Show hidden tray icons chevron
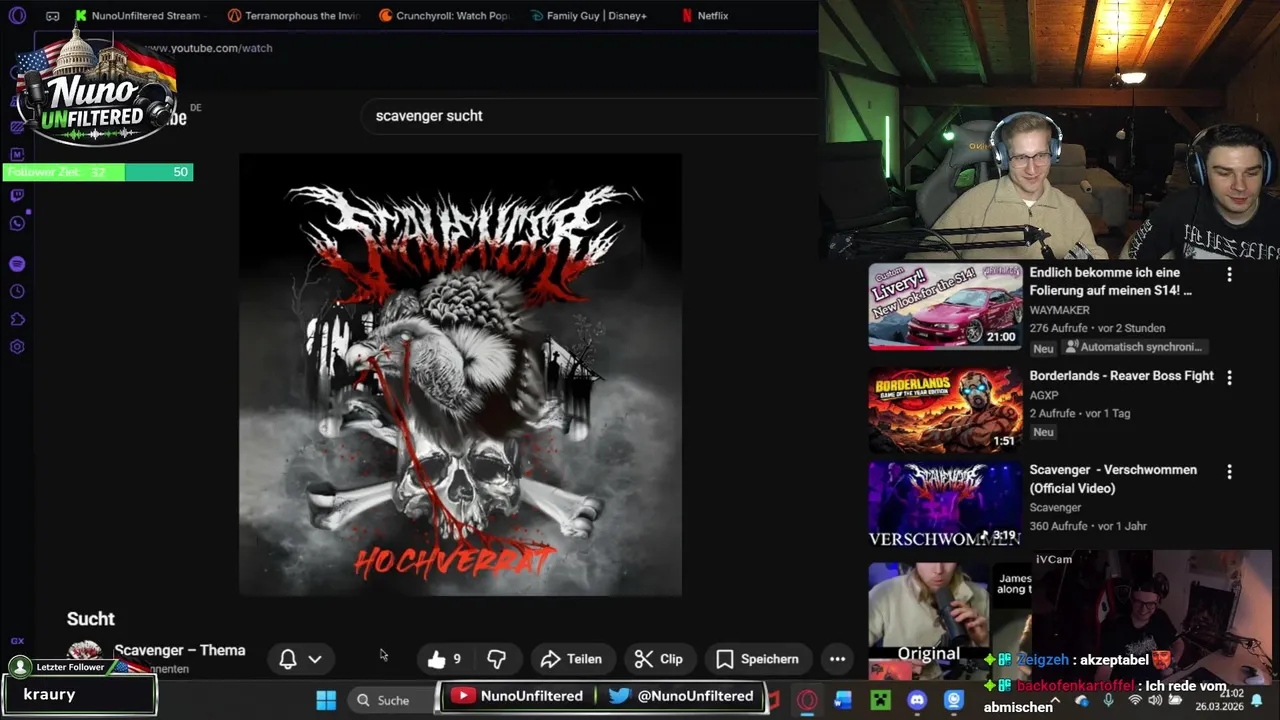The height and width of the screenshot is (720, 1280). click(1056, 700)
